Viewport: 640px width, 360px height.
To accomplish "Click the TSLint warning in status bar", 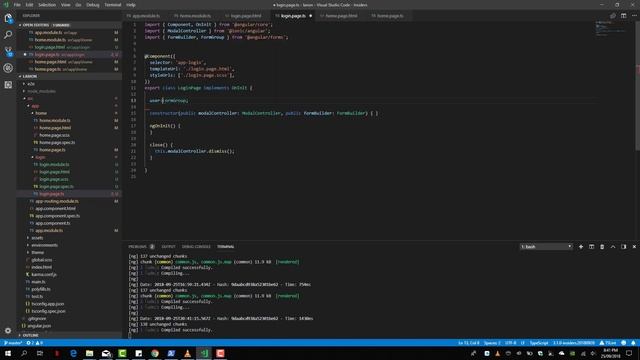I will pos(608,343).
